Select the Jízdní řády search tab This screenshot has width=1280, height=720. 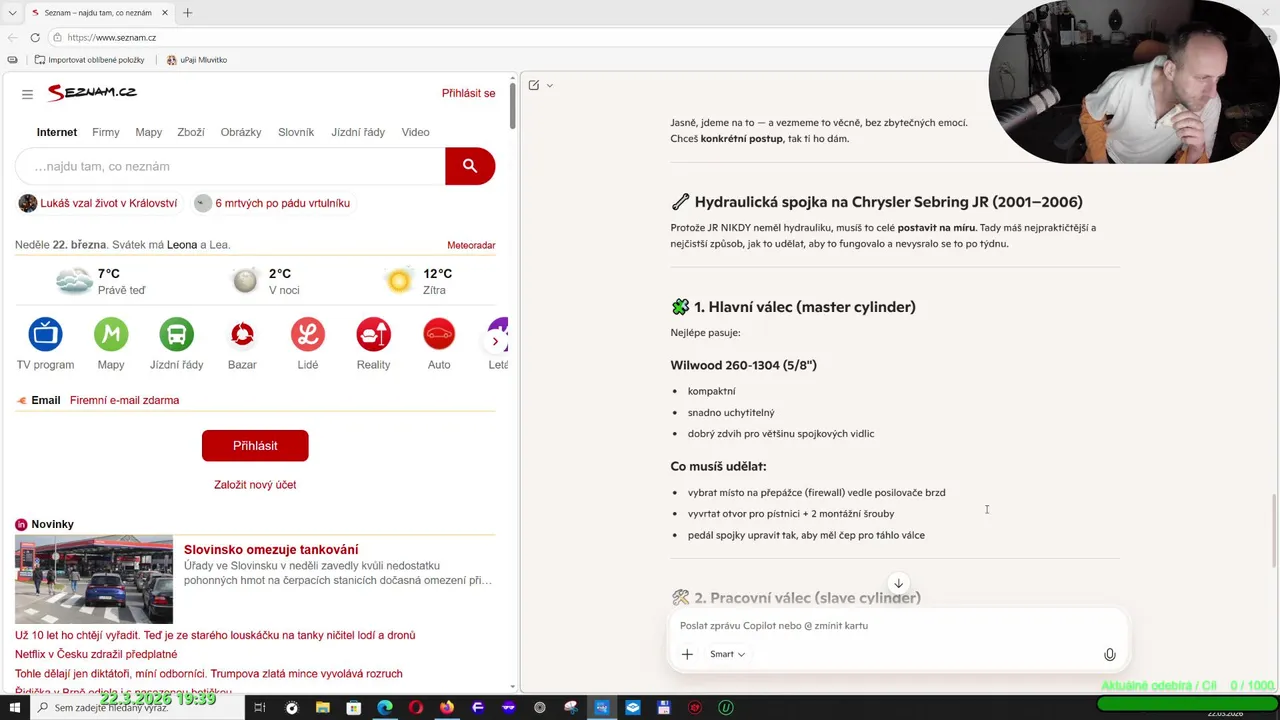pyautogui.click(x=358, y=132)
